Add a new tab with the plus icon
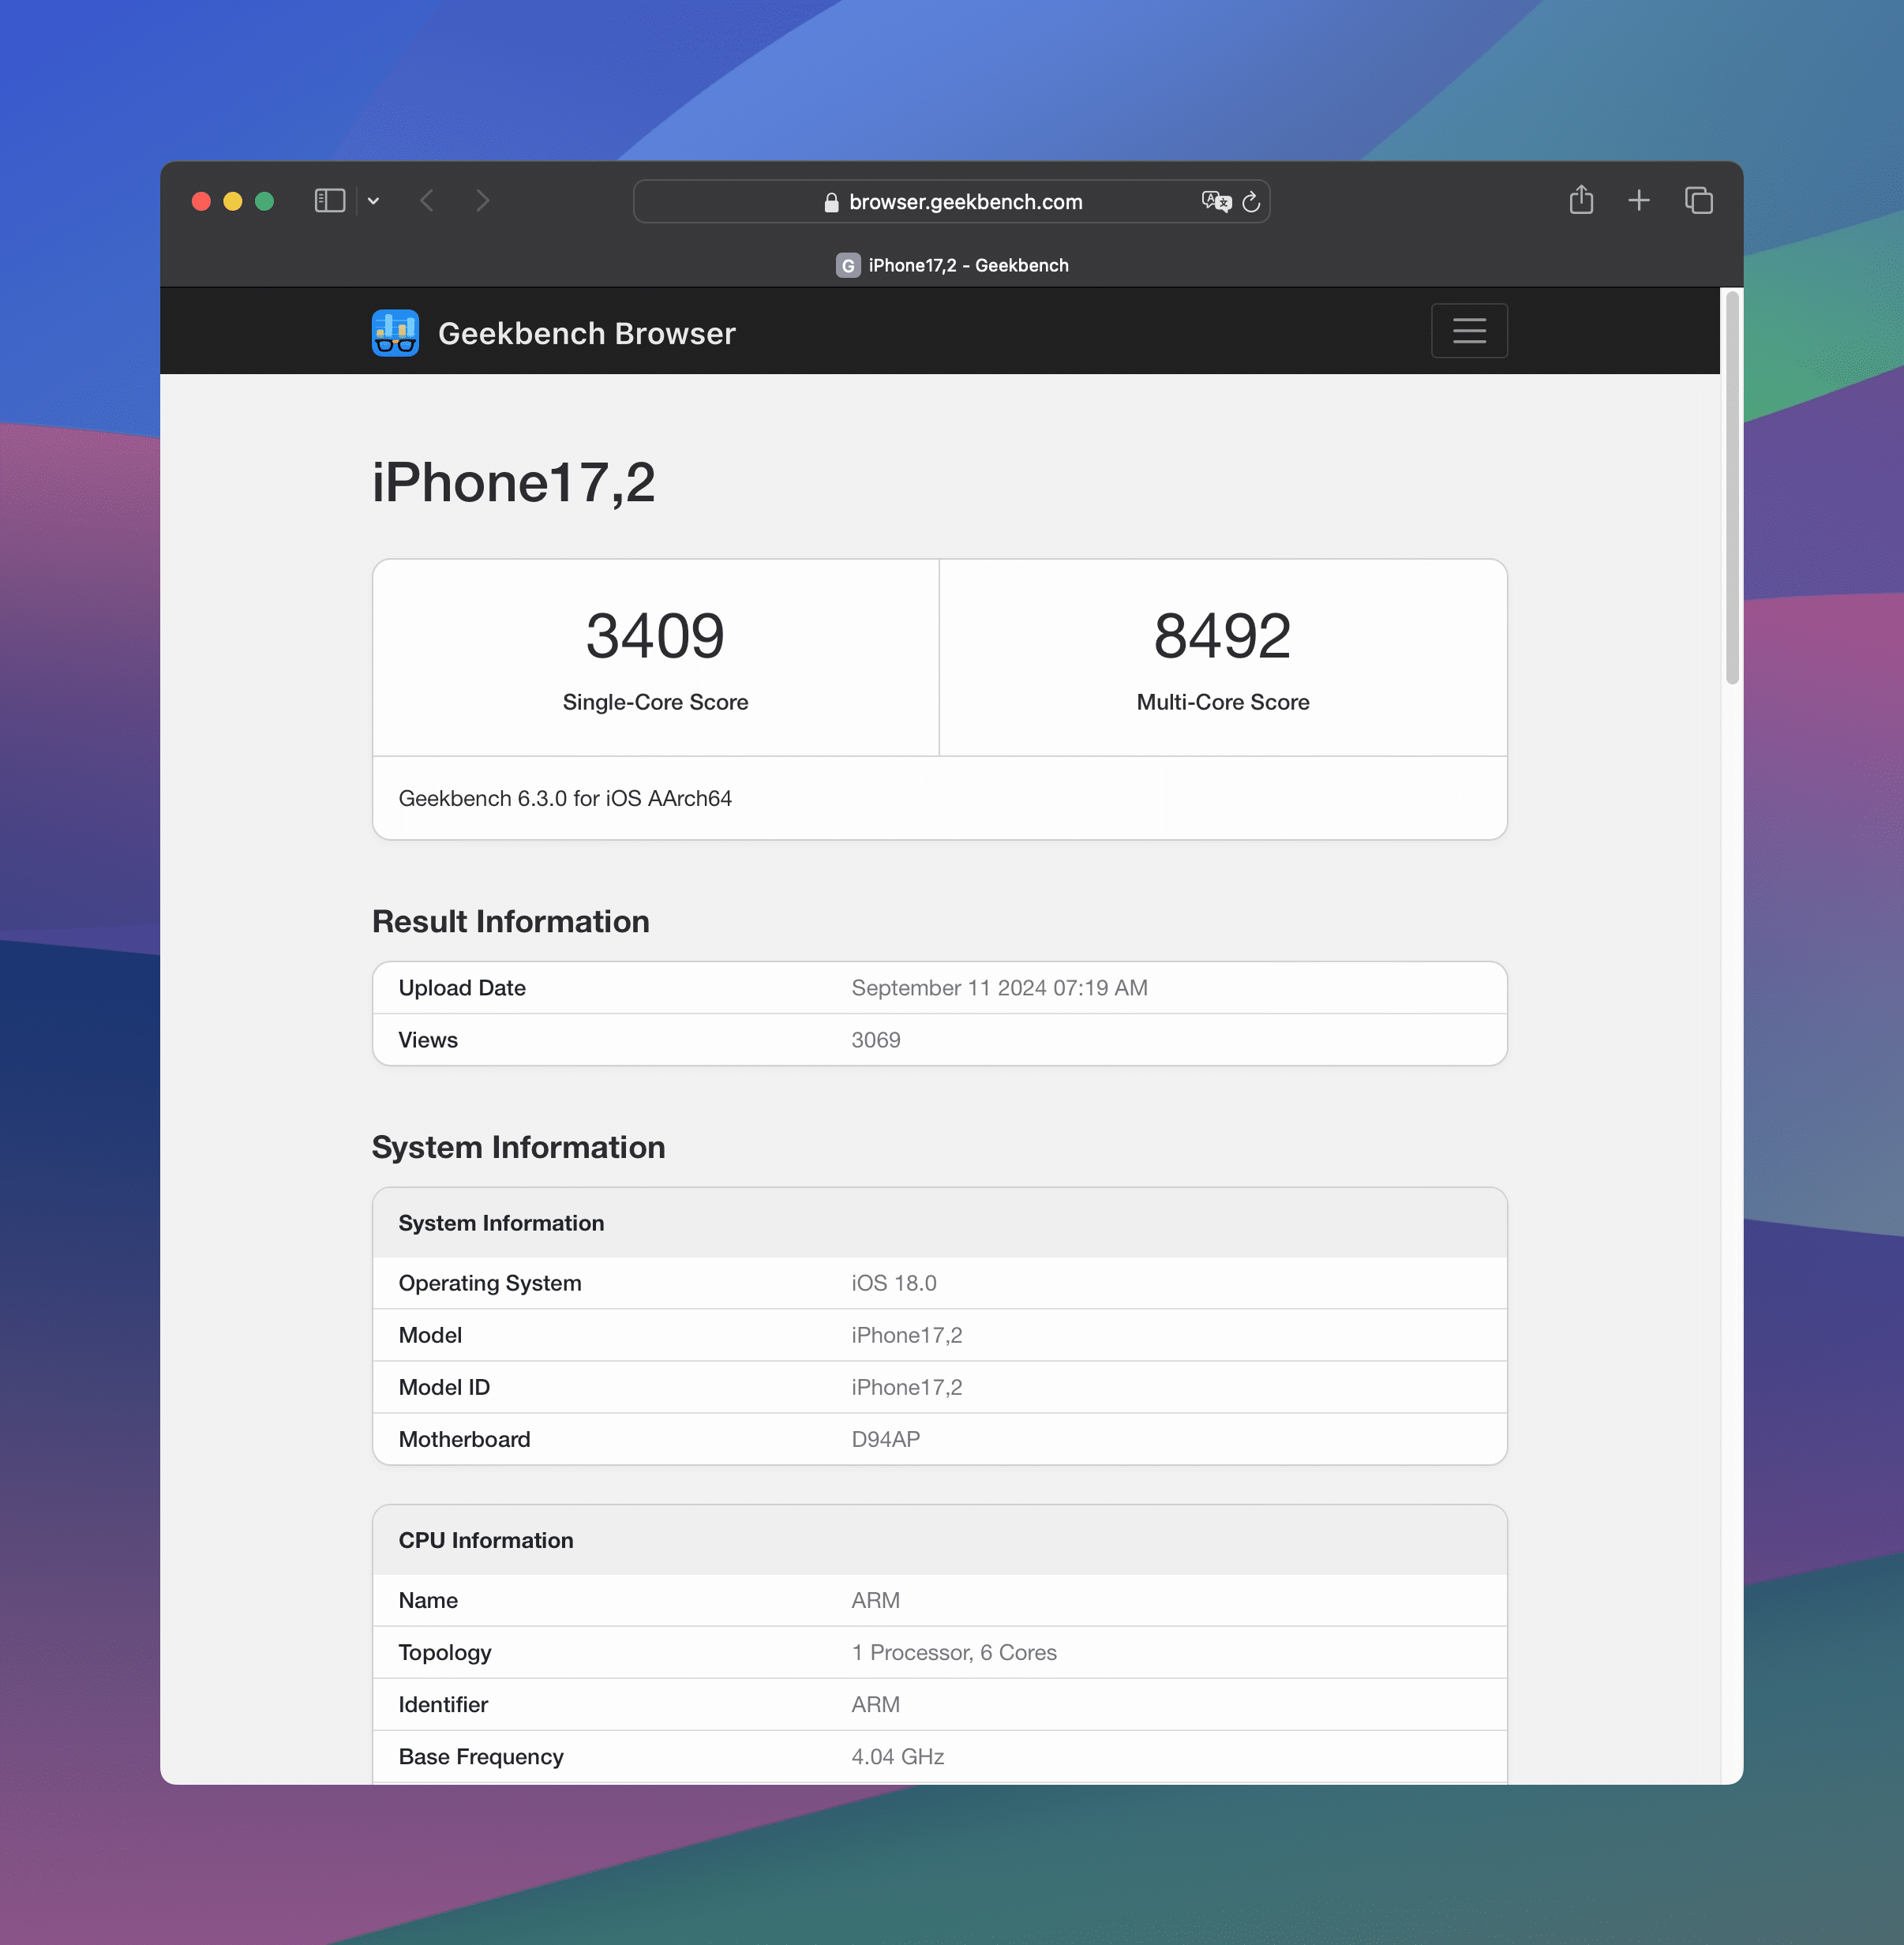 click(1639, 201)
